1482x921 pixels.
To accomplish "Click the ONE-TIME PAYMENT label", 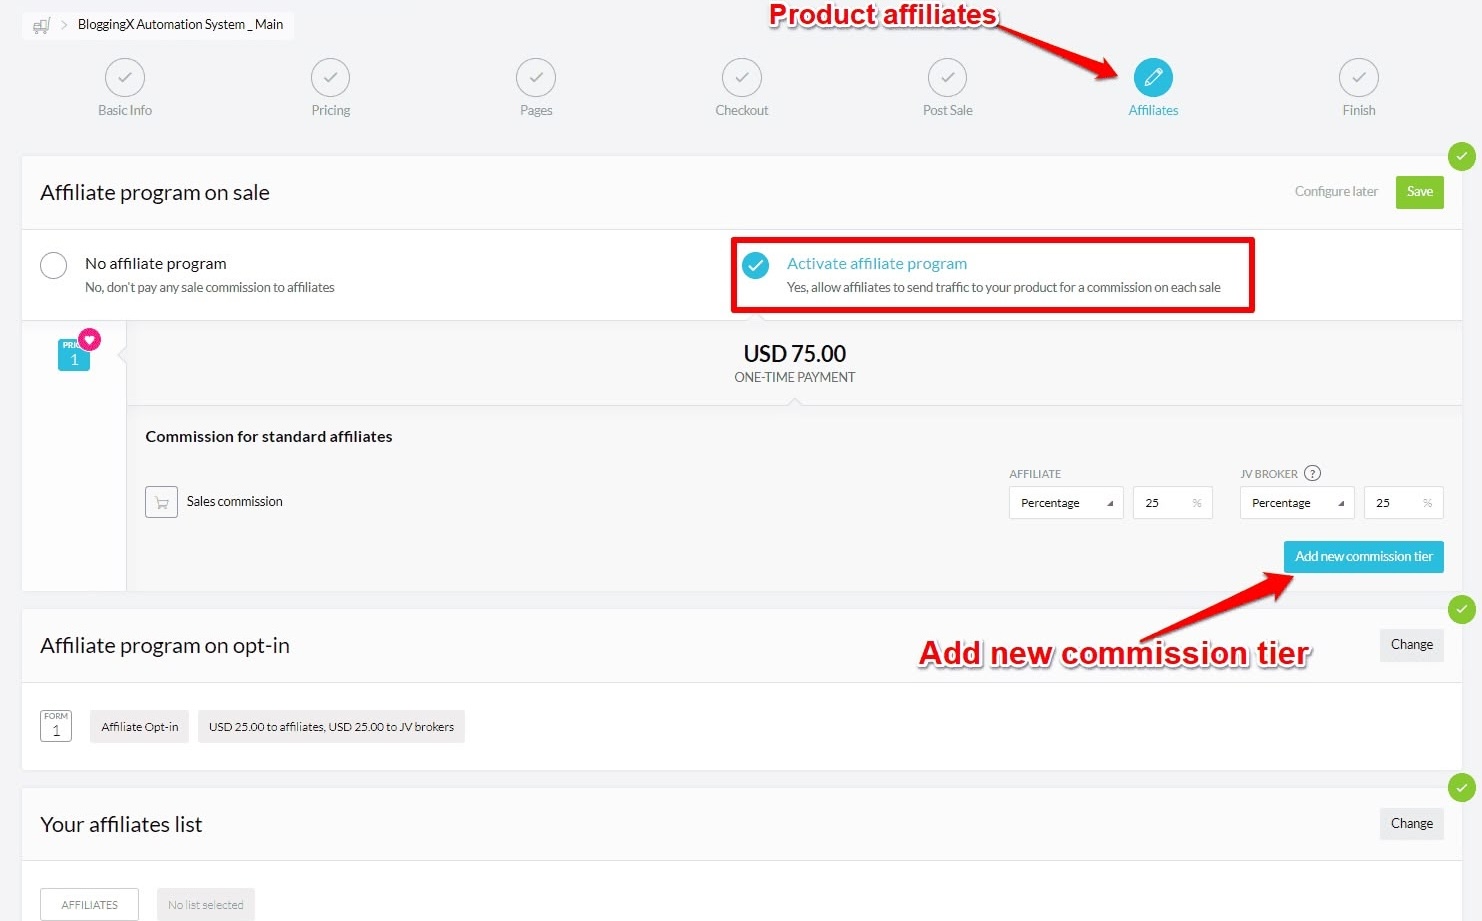I will (x=795, y=378).
